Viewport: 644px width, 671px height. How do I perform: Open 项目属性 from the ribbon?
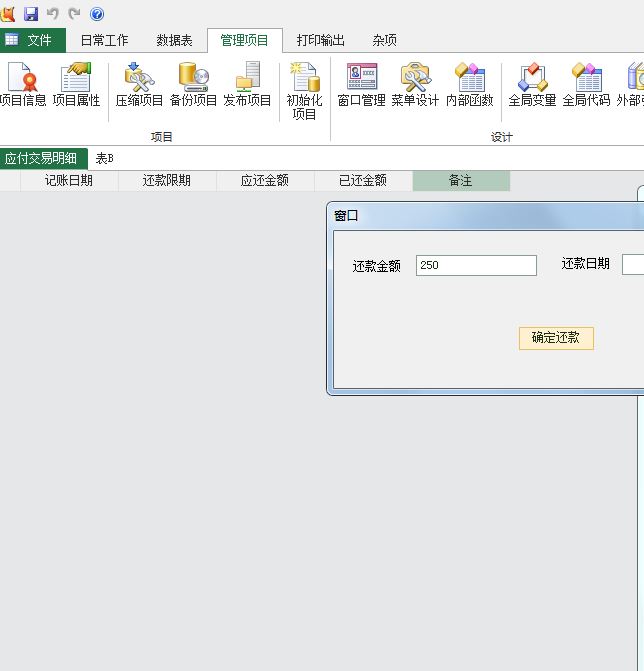pyautogui.click(x=76, y=79)
